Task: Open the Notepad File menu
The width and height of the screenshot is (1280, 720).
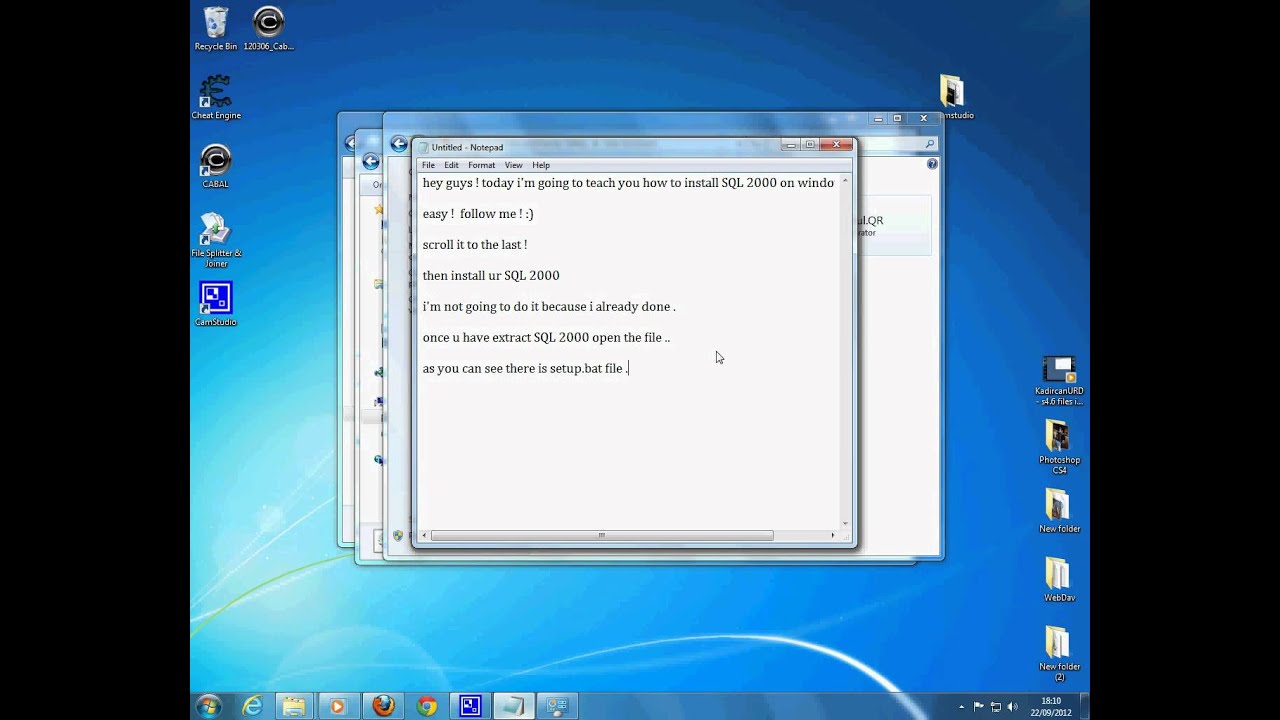Action: click(x=428, y=165)
